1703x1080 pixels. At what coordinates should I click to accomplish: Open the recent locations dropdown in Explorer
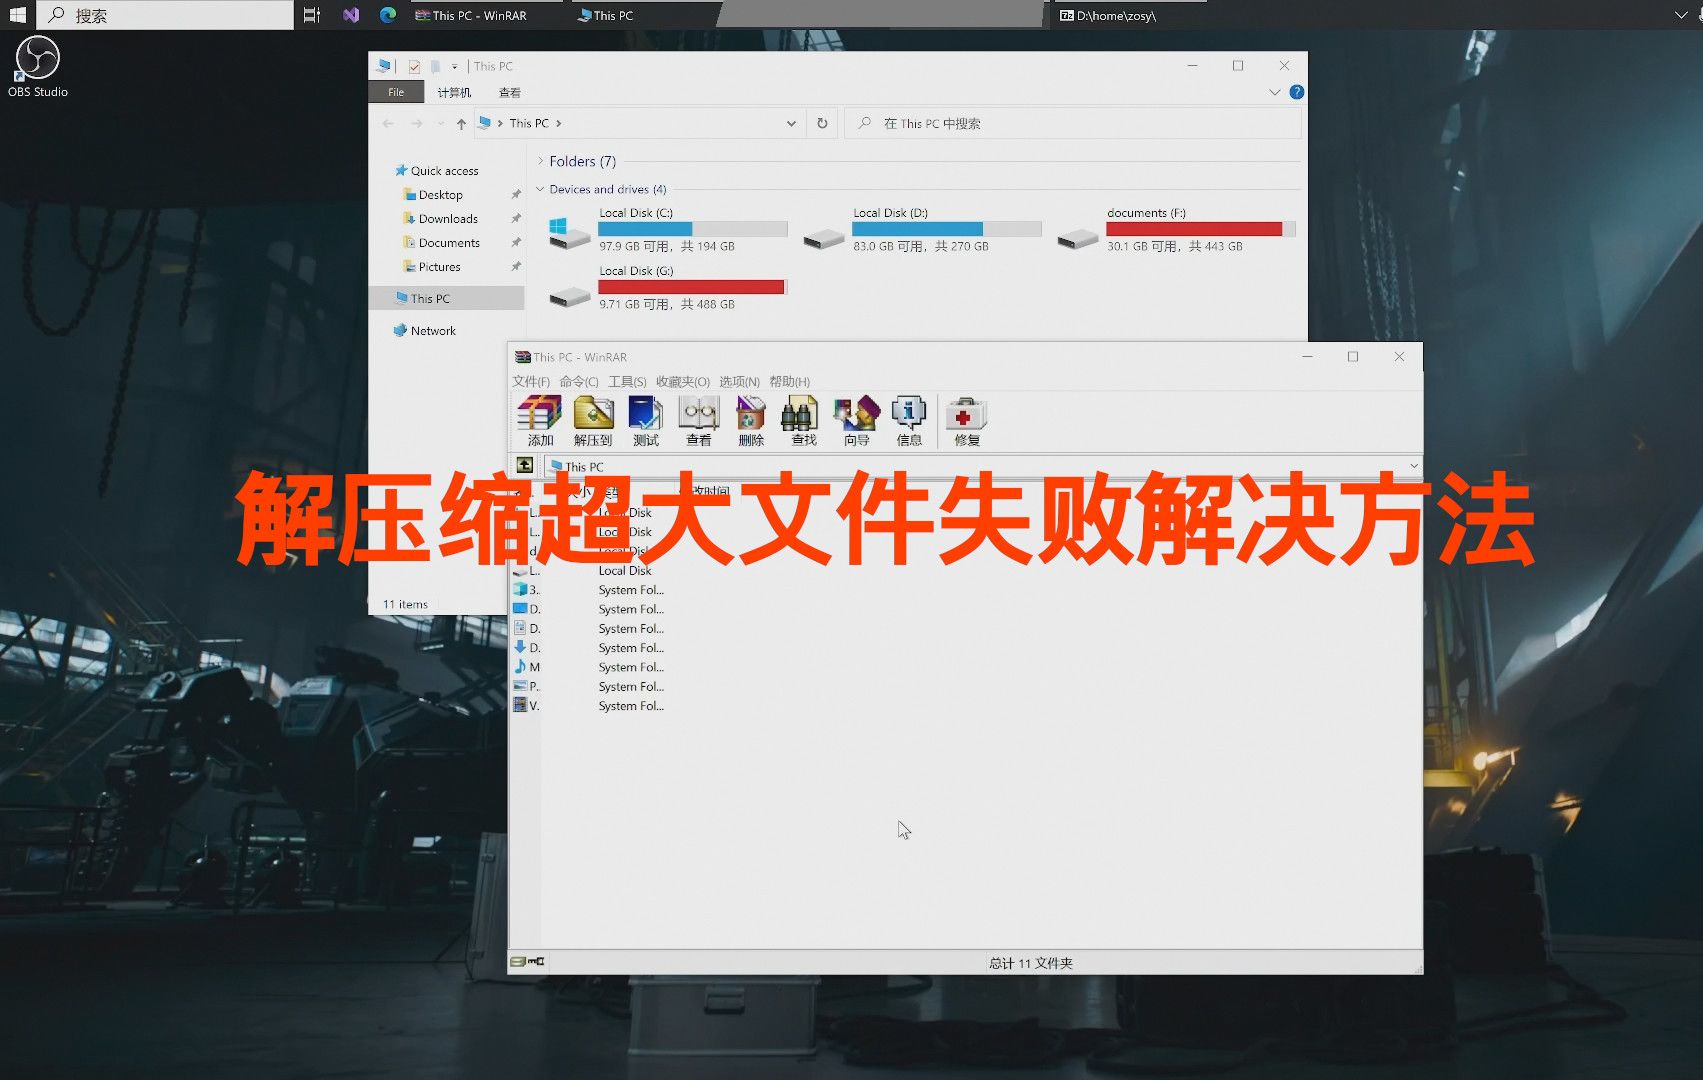pos(441,124)
